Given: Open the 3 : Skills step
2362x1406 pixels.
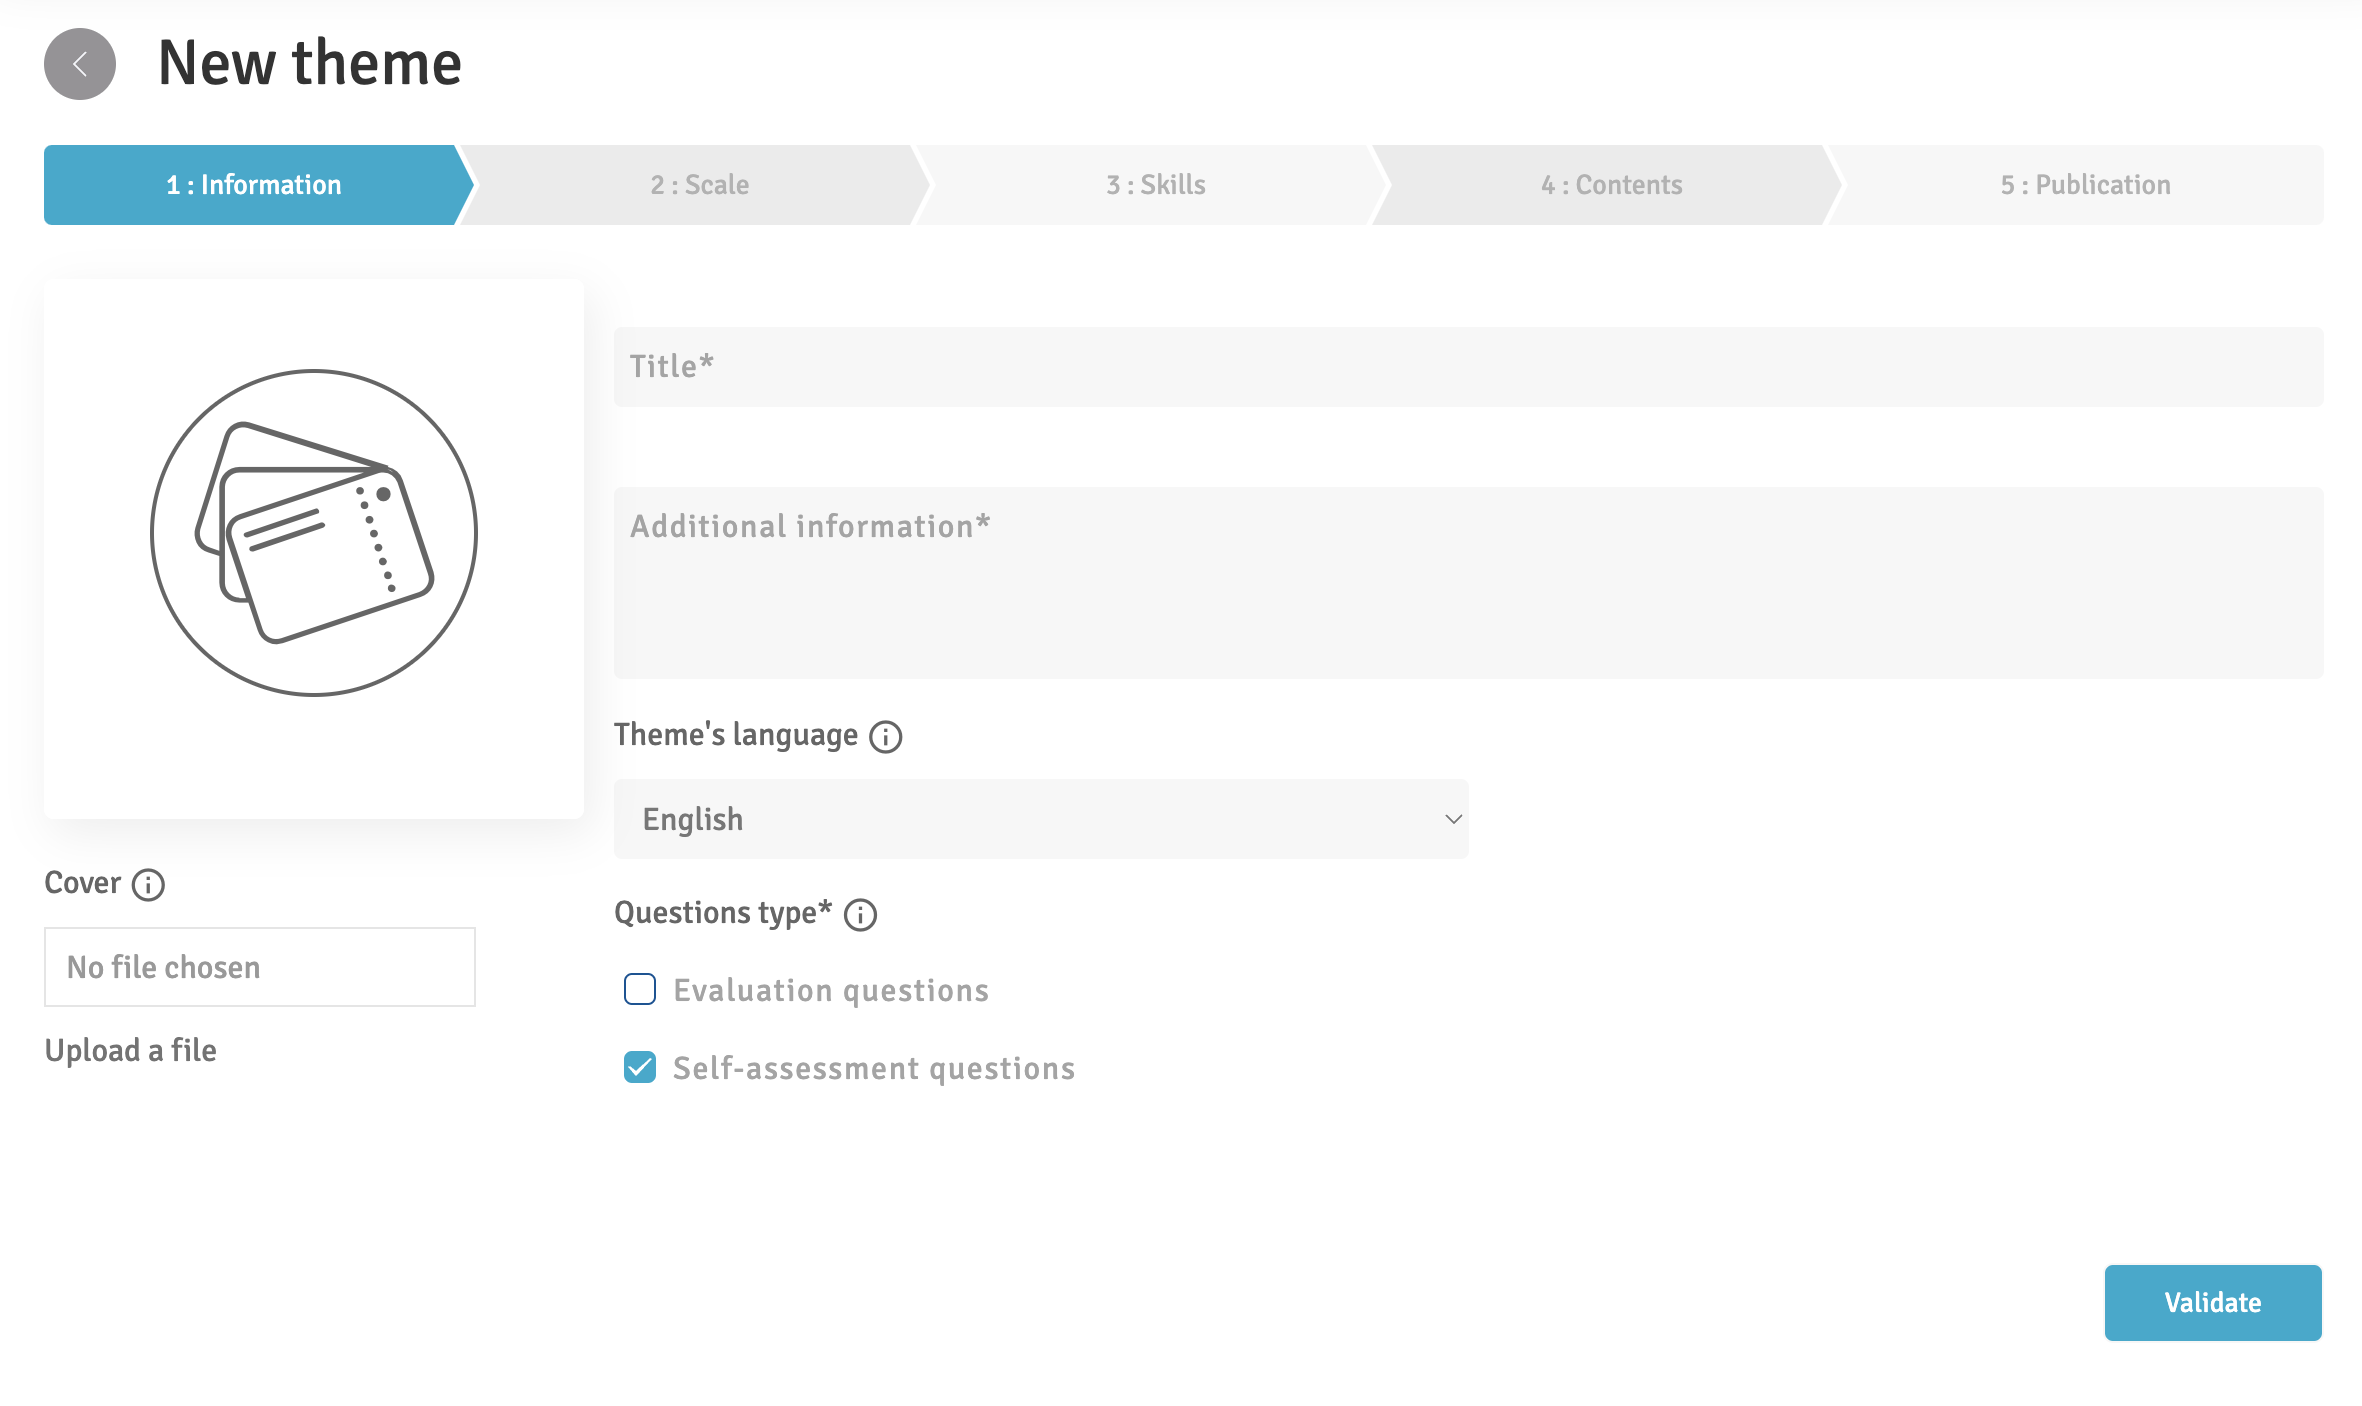Looking at the screenshot, I should [x=1156, y=185].
